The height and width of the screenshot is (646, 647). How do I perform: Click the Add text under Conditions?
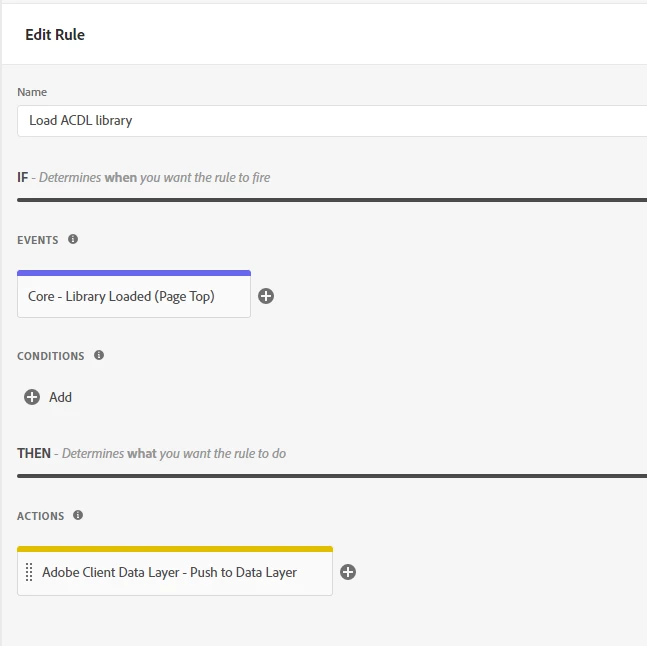coord(61,397)
